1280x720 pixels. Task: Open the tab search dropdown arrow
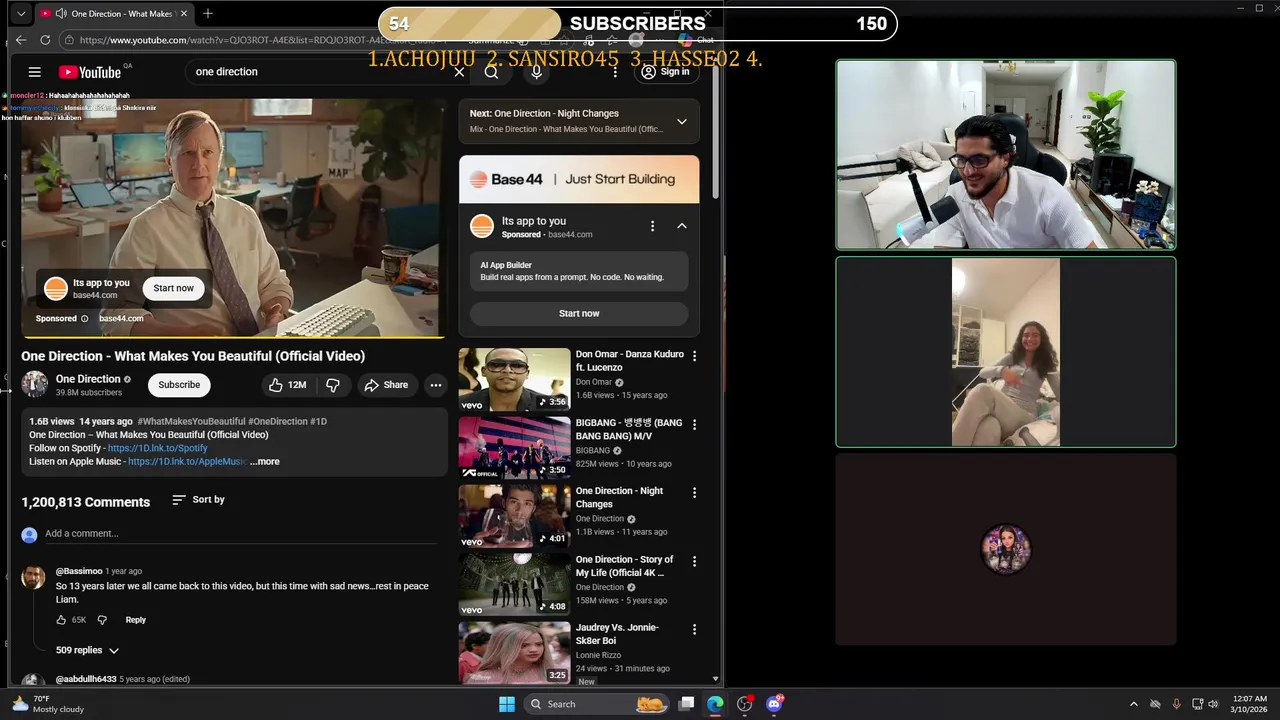[x=21, y=14]
